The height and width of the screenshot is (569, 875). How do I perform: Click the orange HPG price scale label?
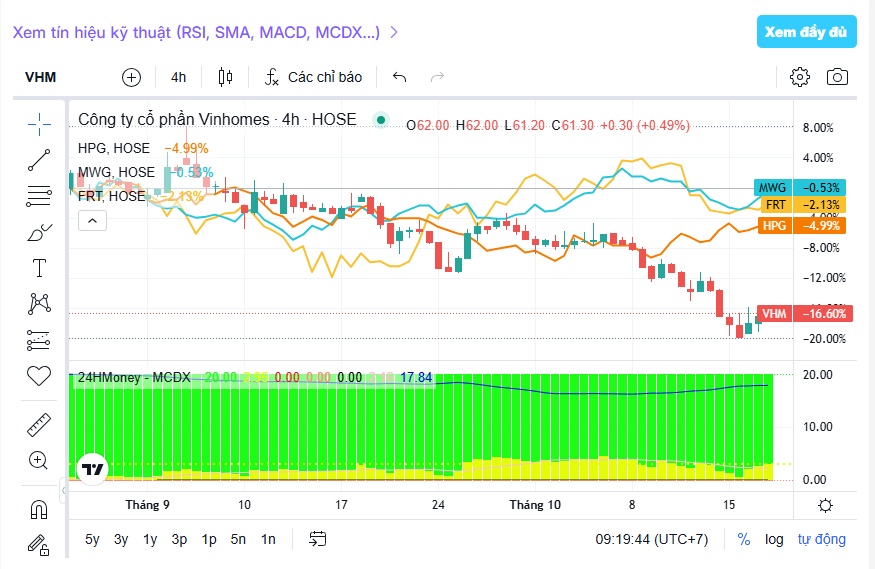[801, 225]
